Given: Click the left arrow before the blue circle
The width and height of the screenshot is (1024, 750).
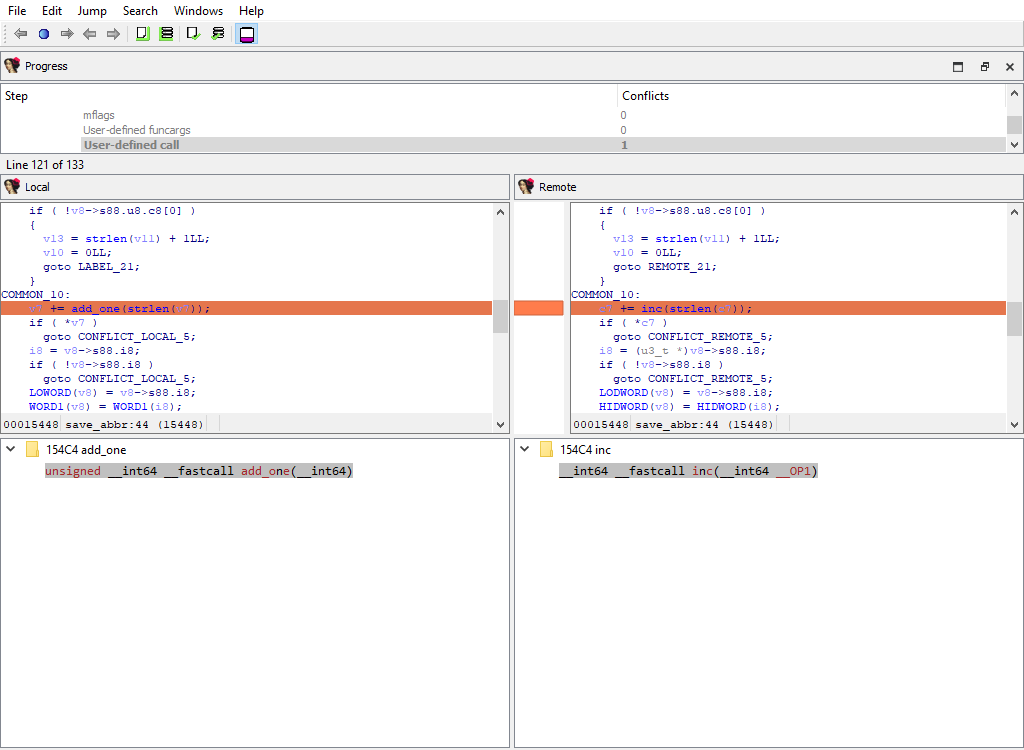Looking at the screenshot, I should 20,34.
